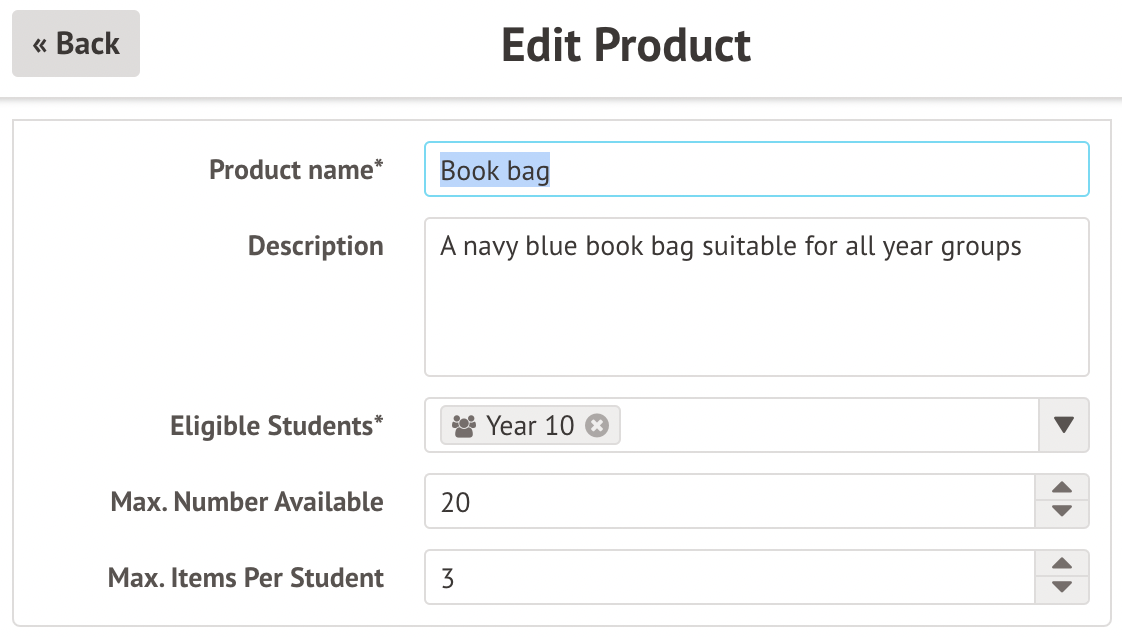Click empty area of Eligible Students field
The height and width of the screenshot is (638, 1122).
(830, 425)
